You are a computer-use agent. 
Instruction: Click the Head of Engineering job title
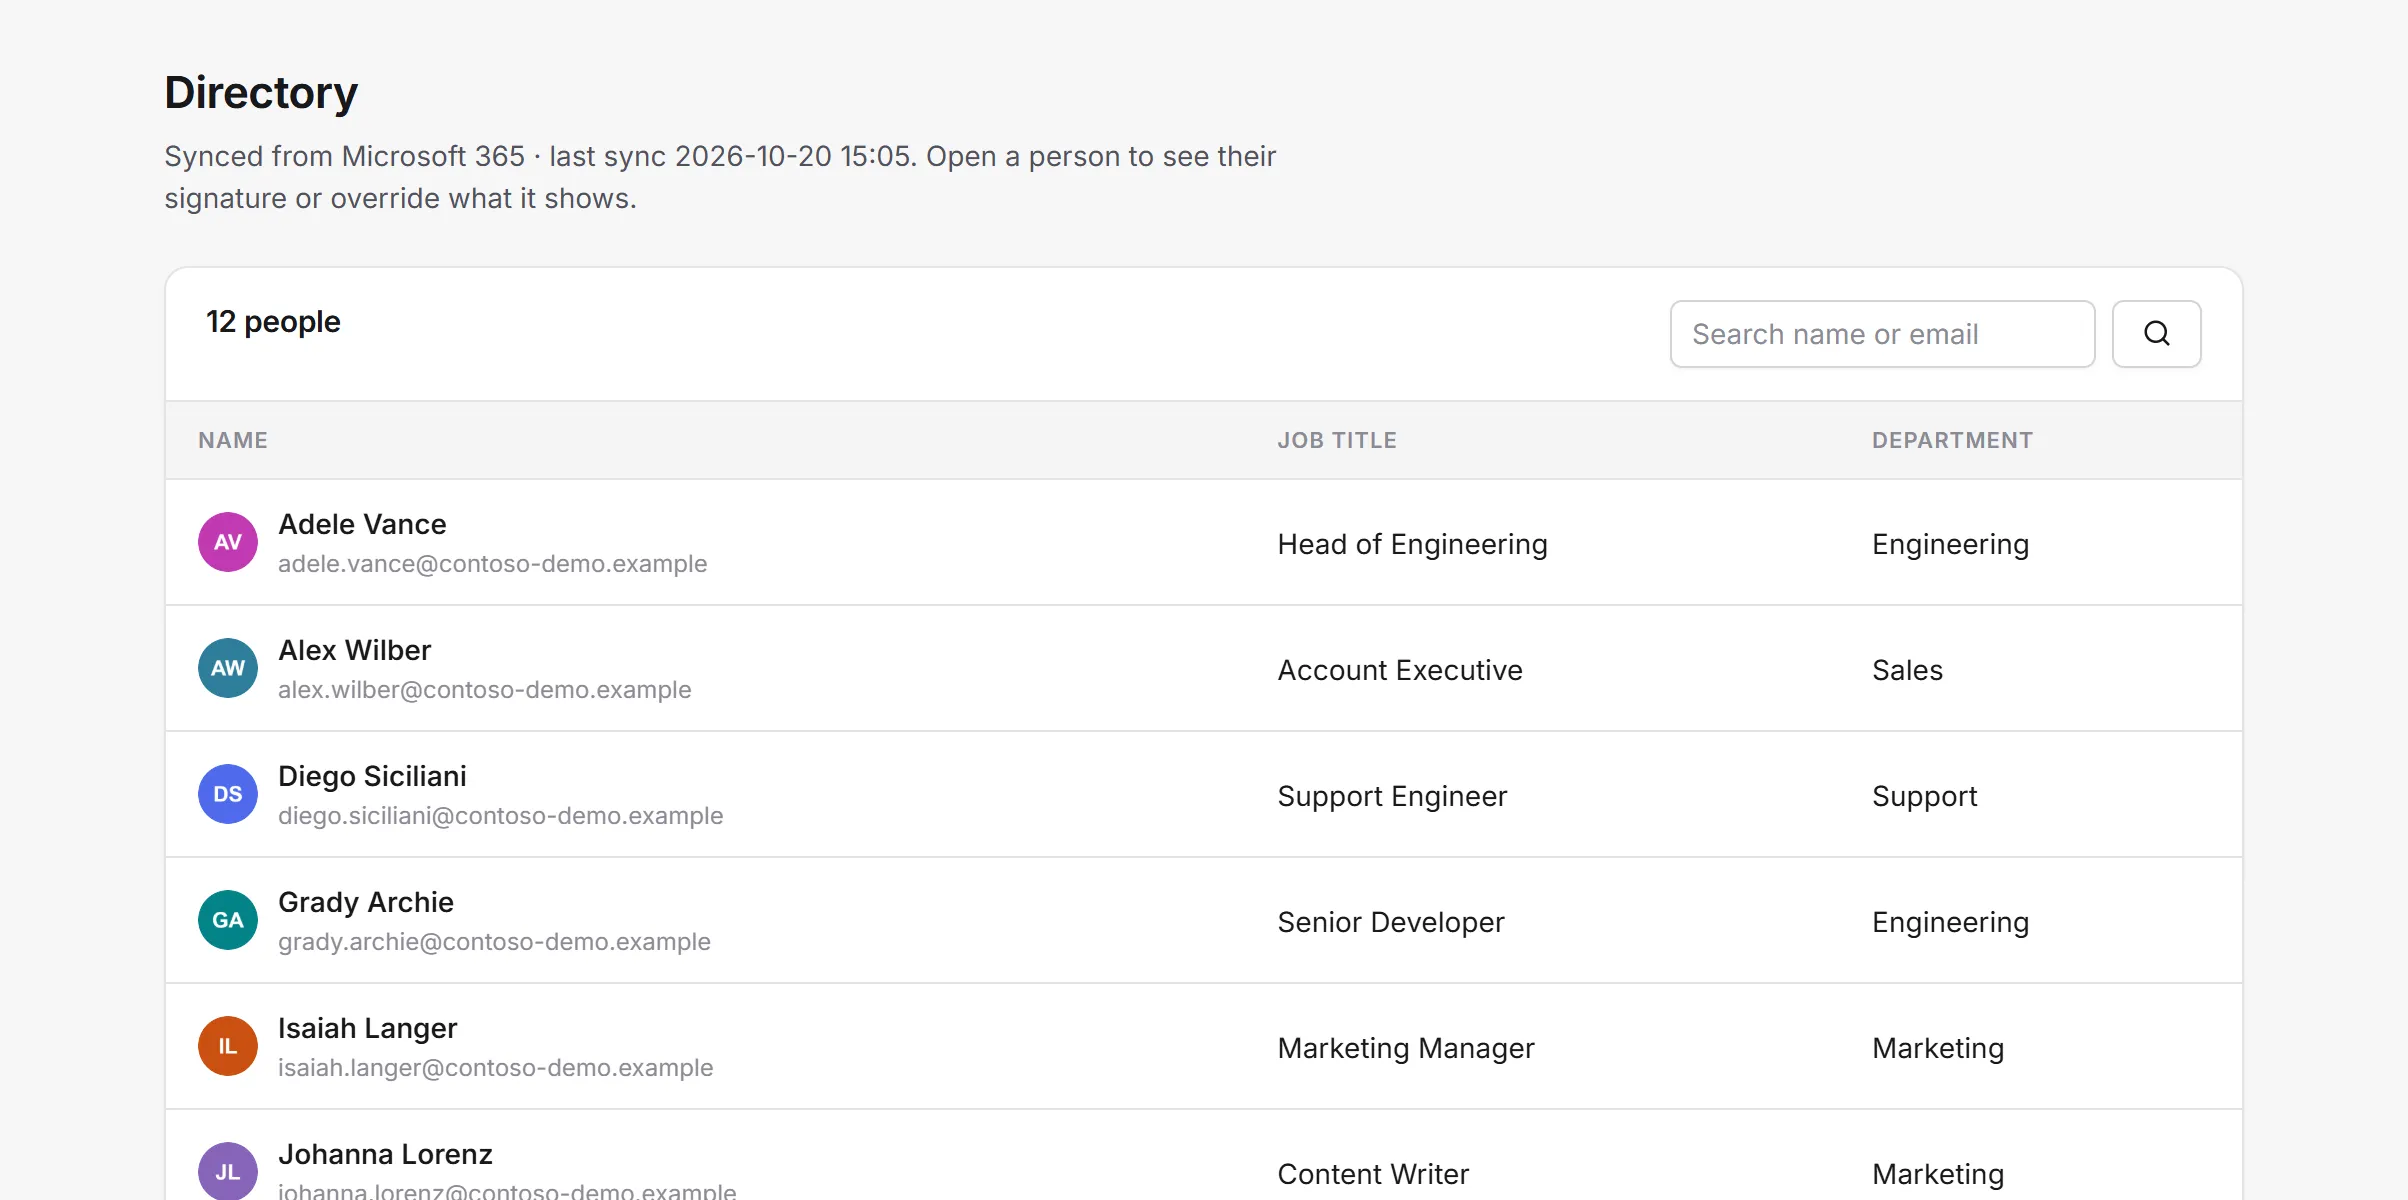pyautogui.click(x=1412, y=544)
